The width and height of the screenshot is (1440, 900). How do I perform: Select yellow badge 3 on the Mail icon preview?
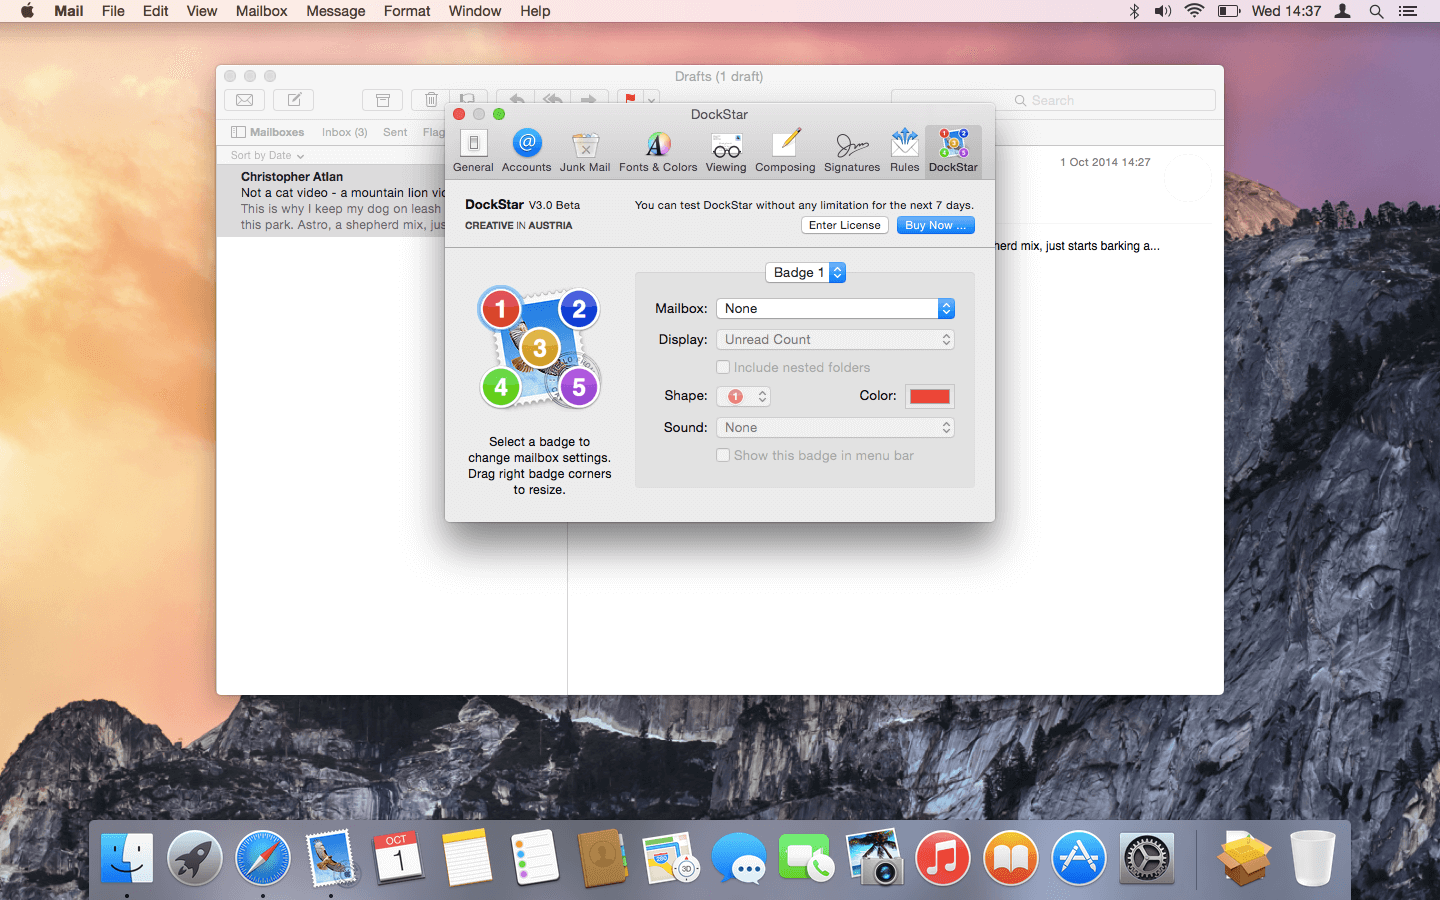540,348
